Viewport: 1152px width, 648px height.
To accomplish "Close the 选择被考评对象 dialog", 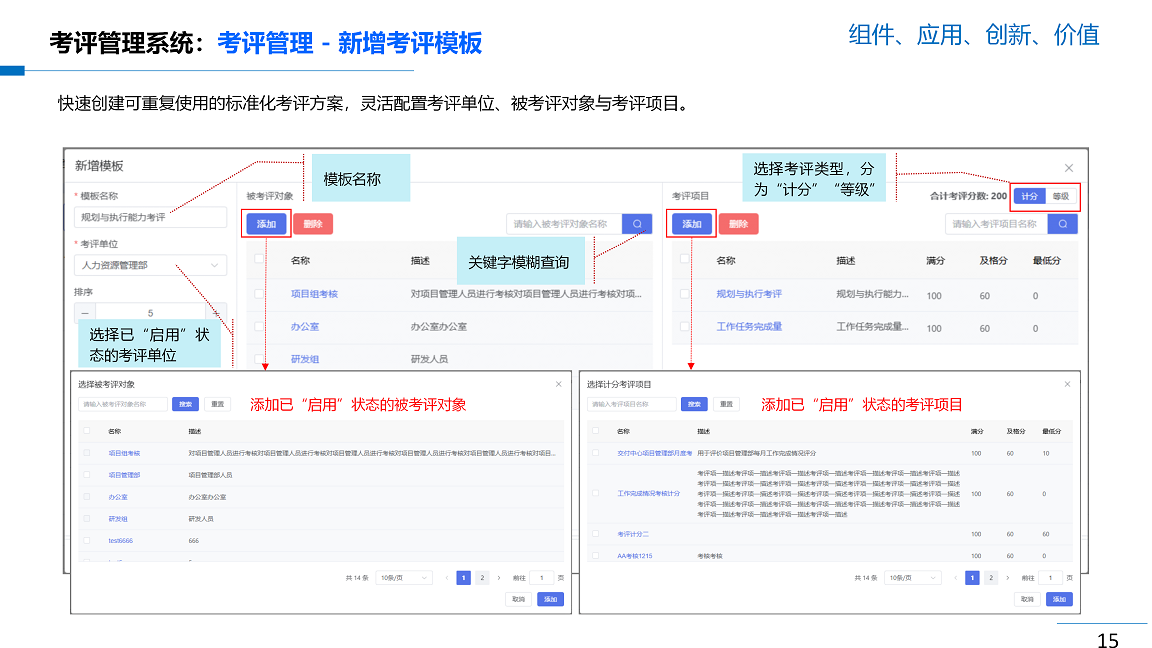I will point(559,384).
